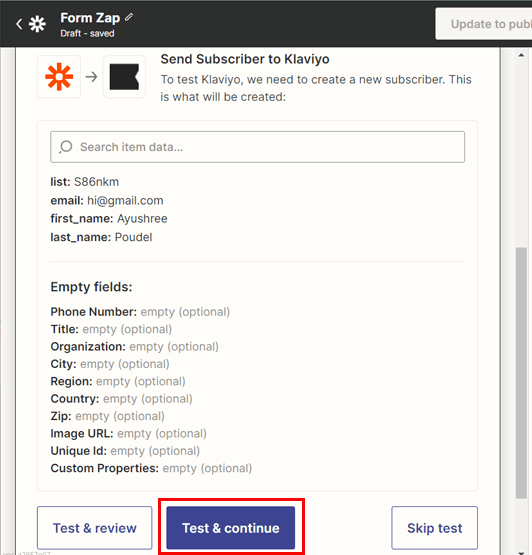This screenshot has height=555, width=532.
Task: Focus the Search item data field
Action: click(x=258, y=147)
